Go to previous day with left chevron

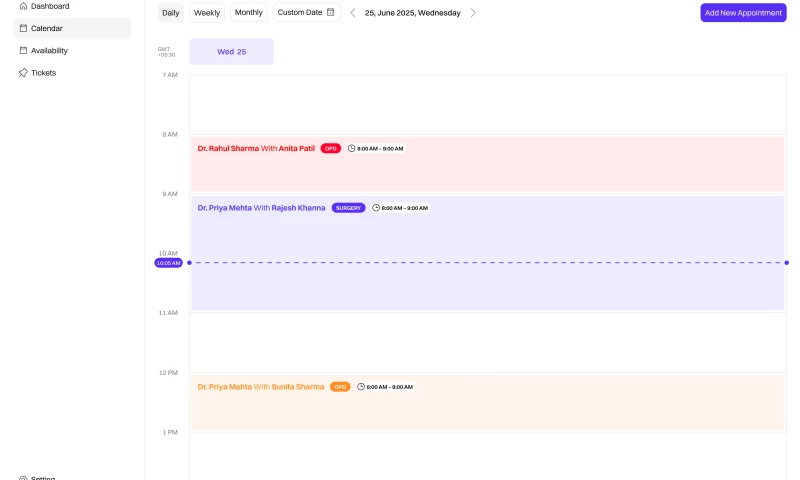[x=352, y=13]
